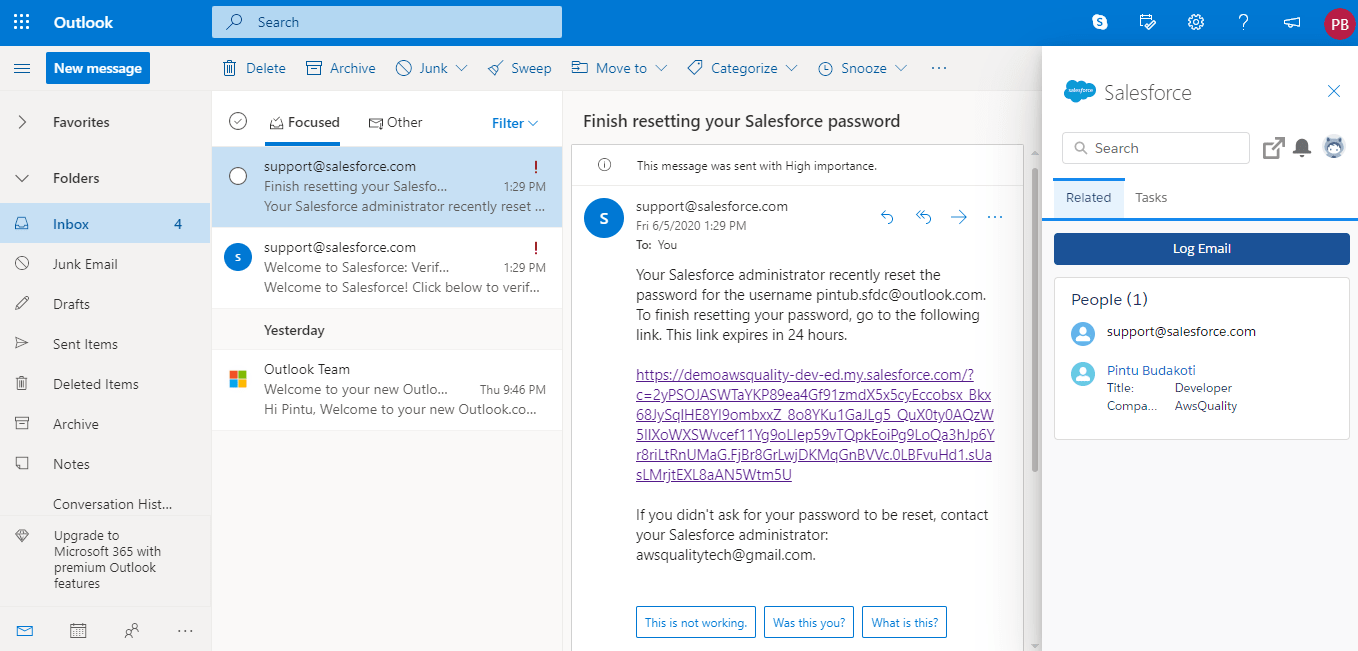Switch to Mail view in bottom bar

click(x=25, y=630)
